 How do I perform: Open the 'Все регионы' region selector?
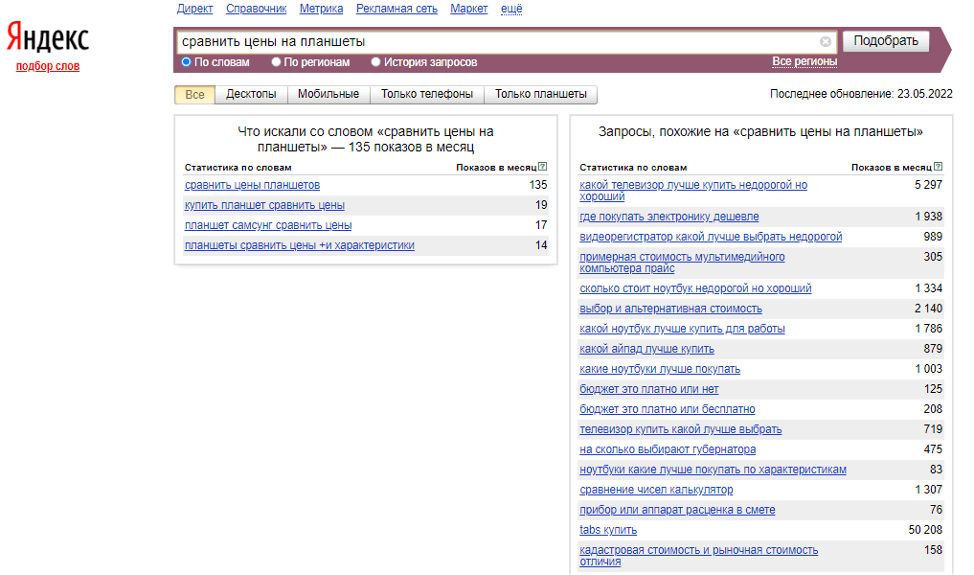click(804, 62)
